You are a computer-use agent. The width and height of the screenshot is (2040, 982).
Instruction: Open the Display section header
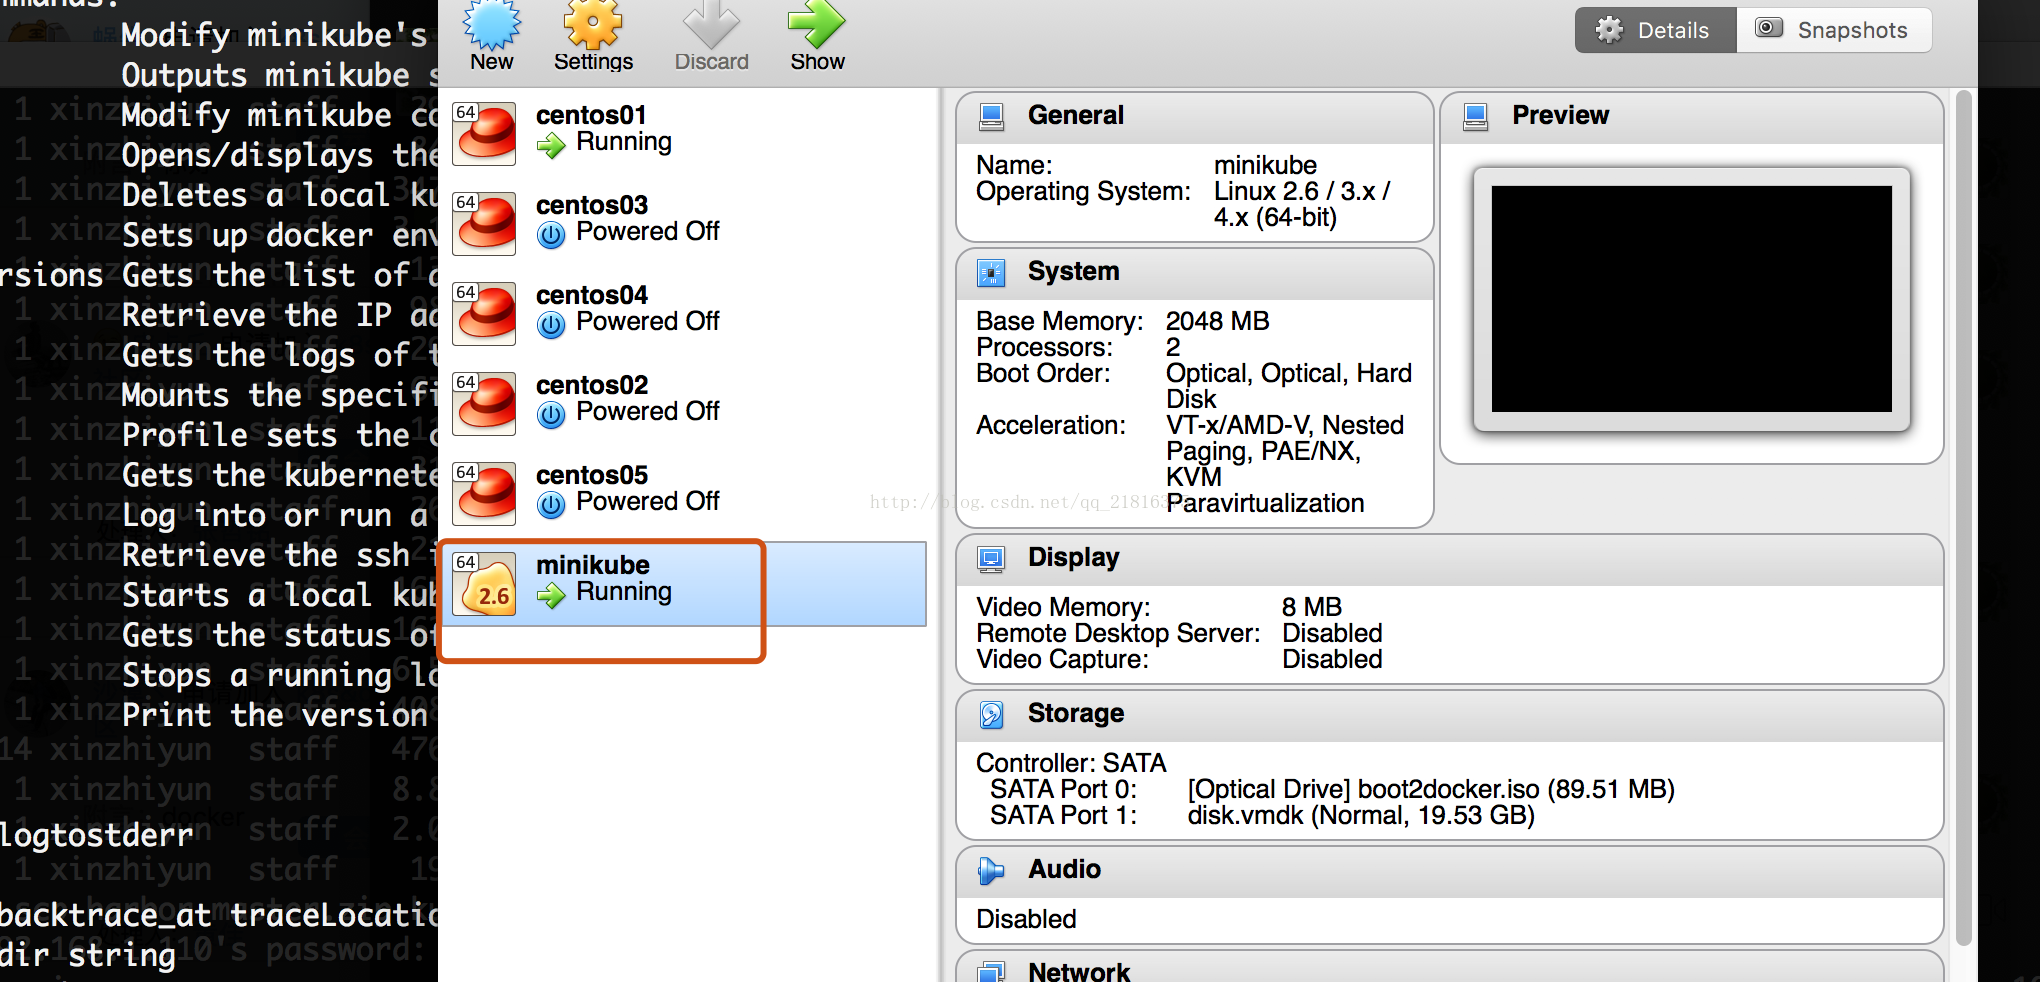[x=1449, y=559]
